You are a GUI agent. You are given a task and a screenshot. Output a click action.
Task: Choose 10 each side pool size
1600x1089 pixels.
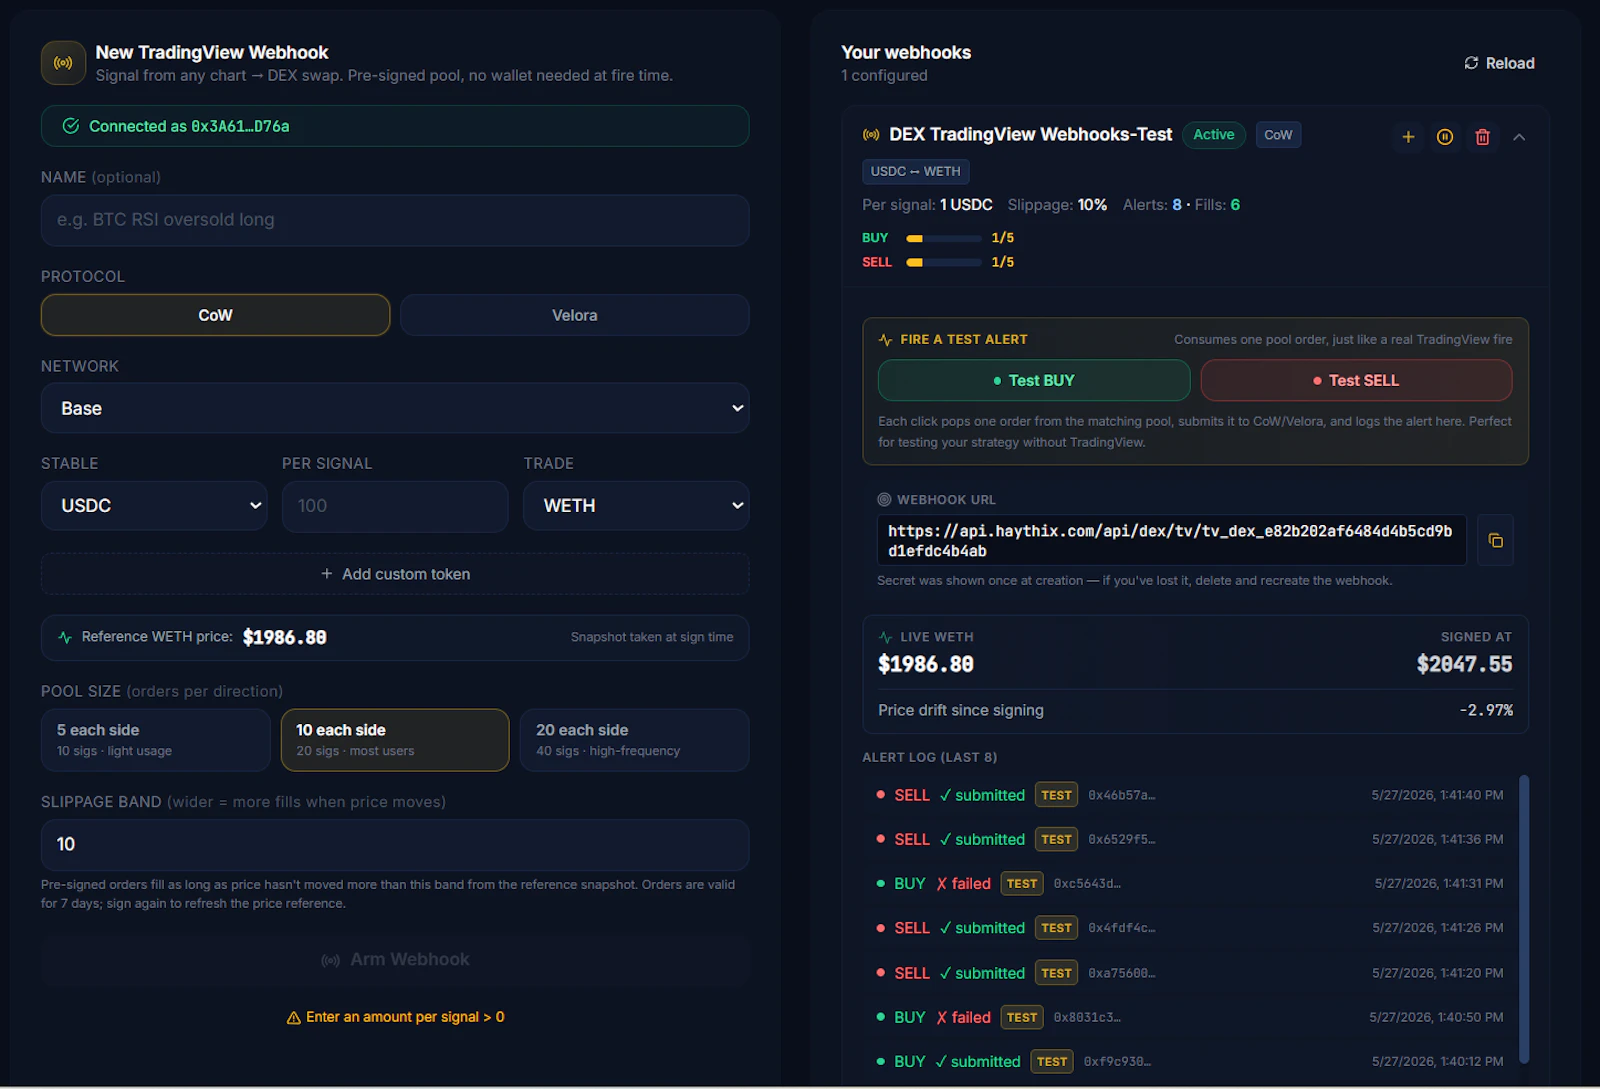point(395,740)
